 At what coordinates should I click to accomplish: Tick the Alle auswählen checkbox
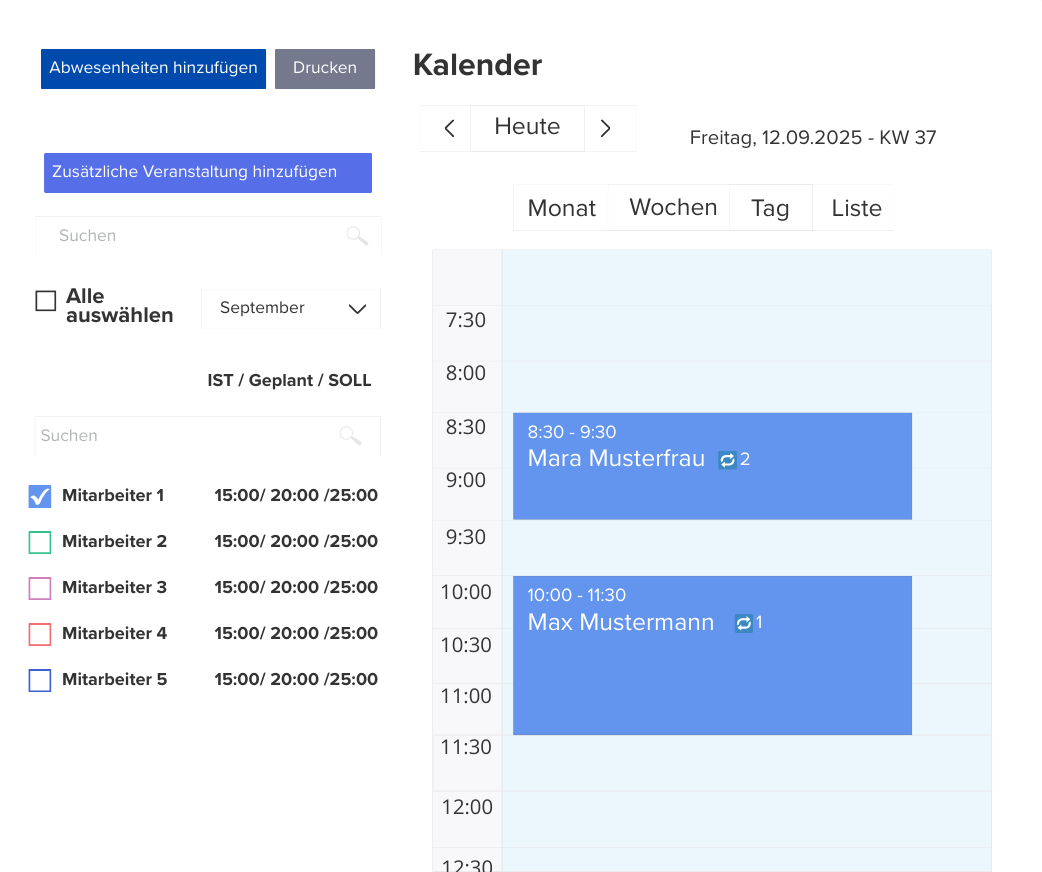pos(46,300)
